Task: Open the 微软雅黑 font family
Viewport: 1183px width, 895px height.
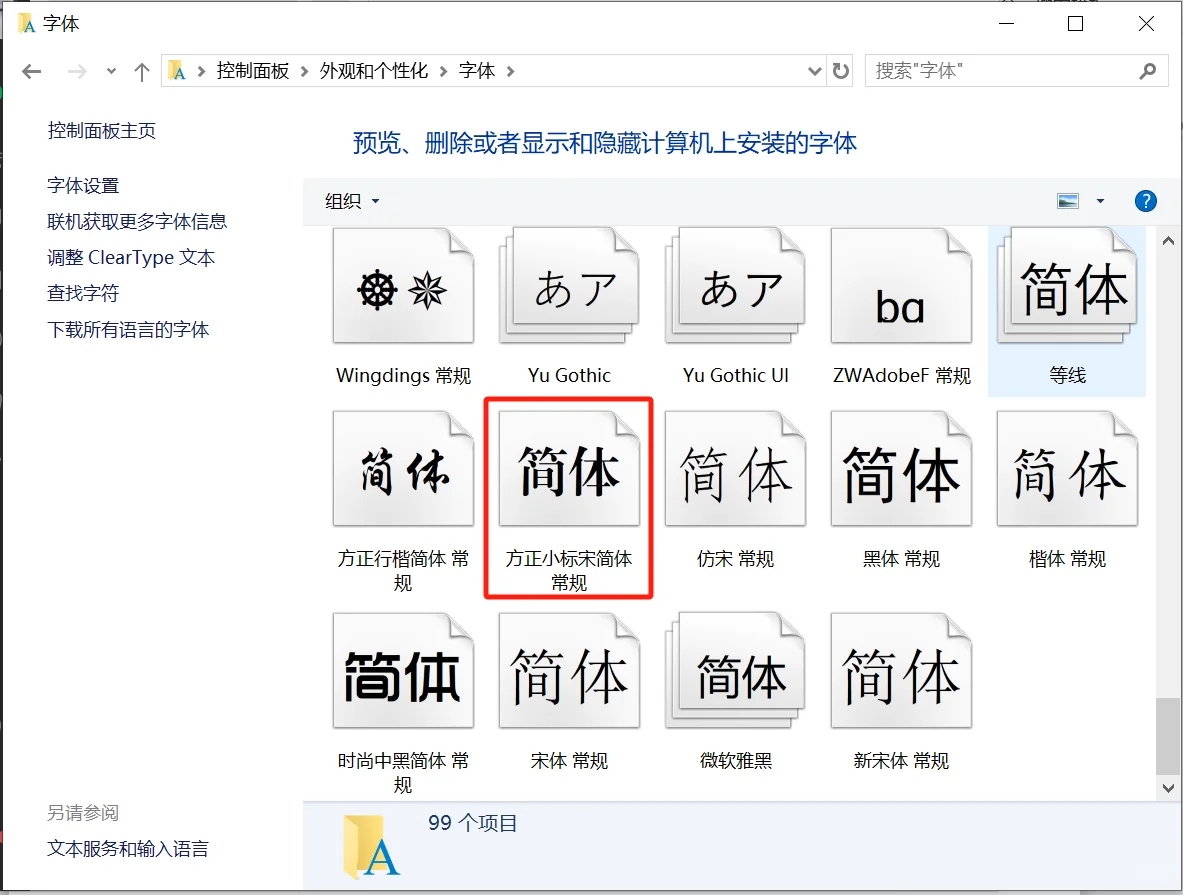Action: [x=735, y=670]
